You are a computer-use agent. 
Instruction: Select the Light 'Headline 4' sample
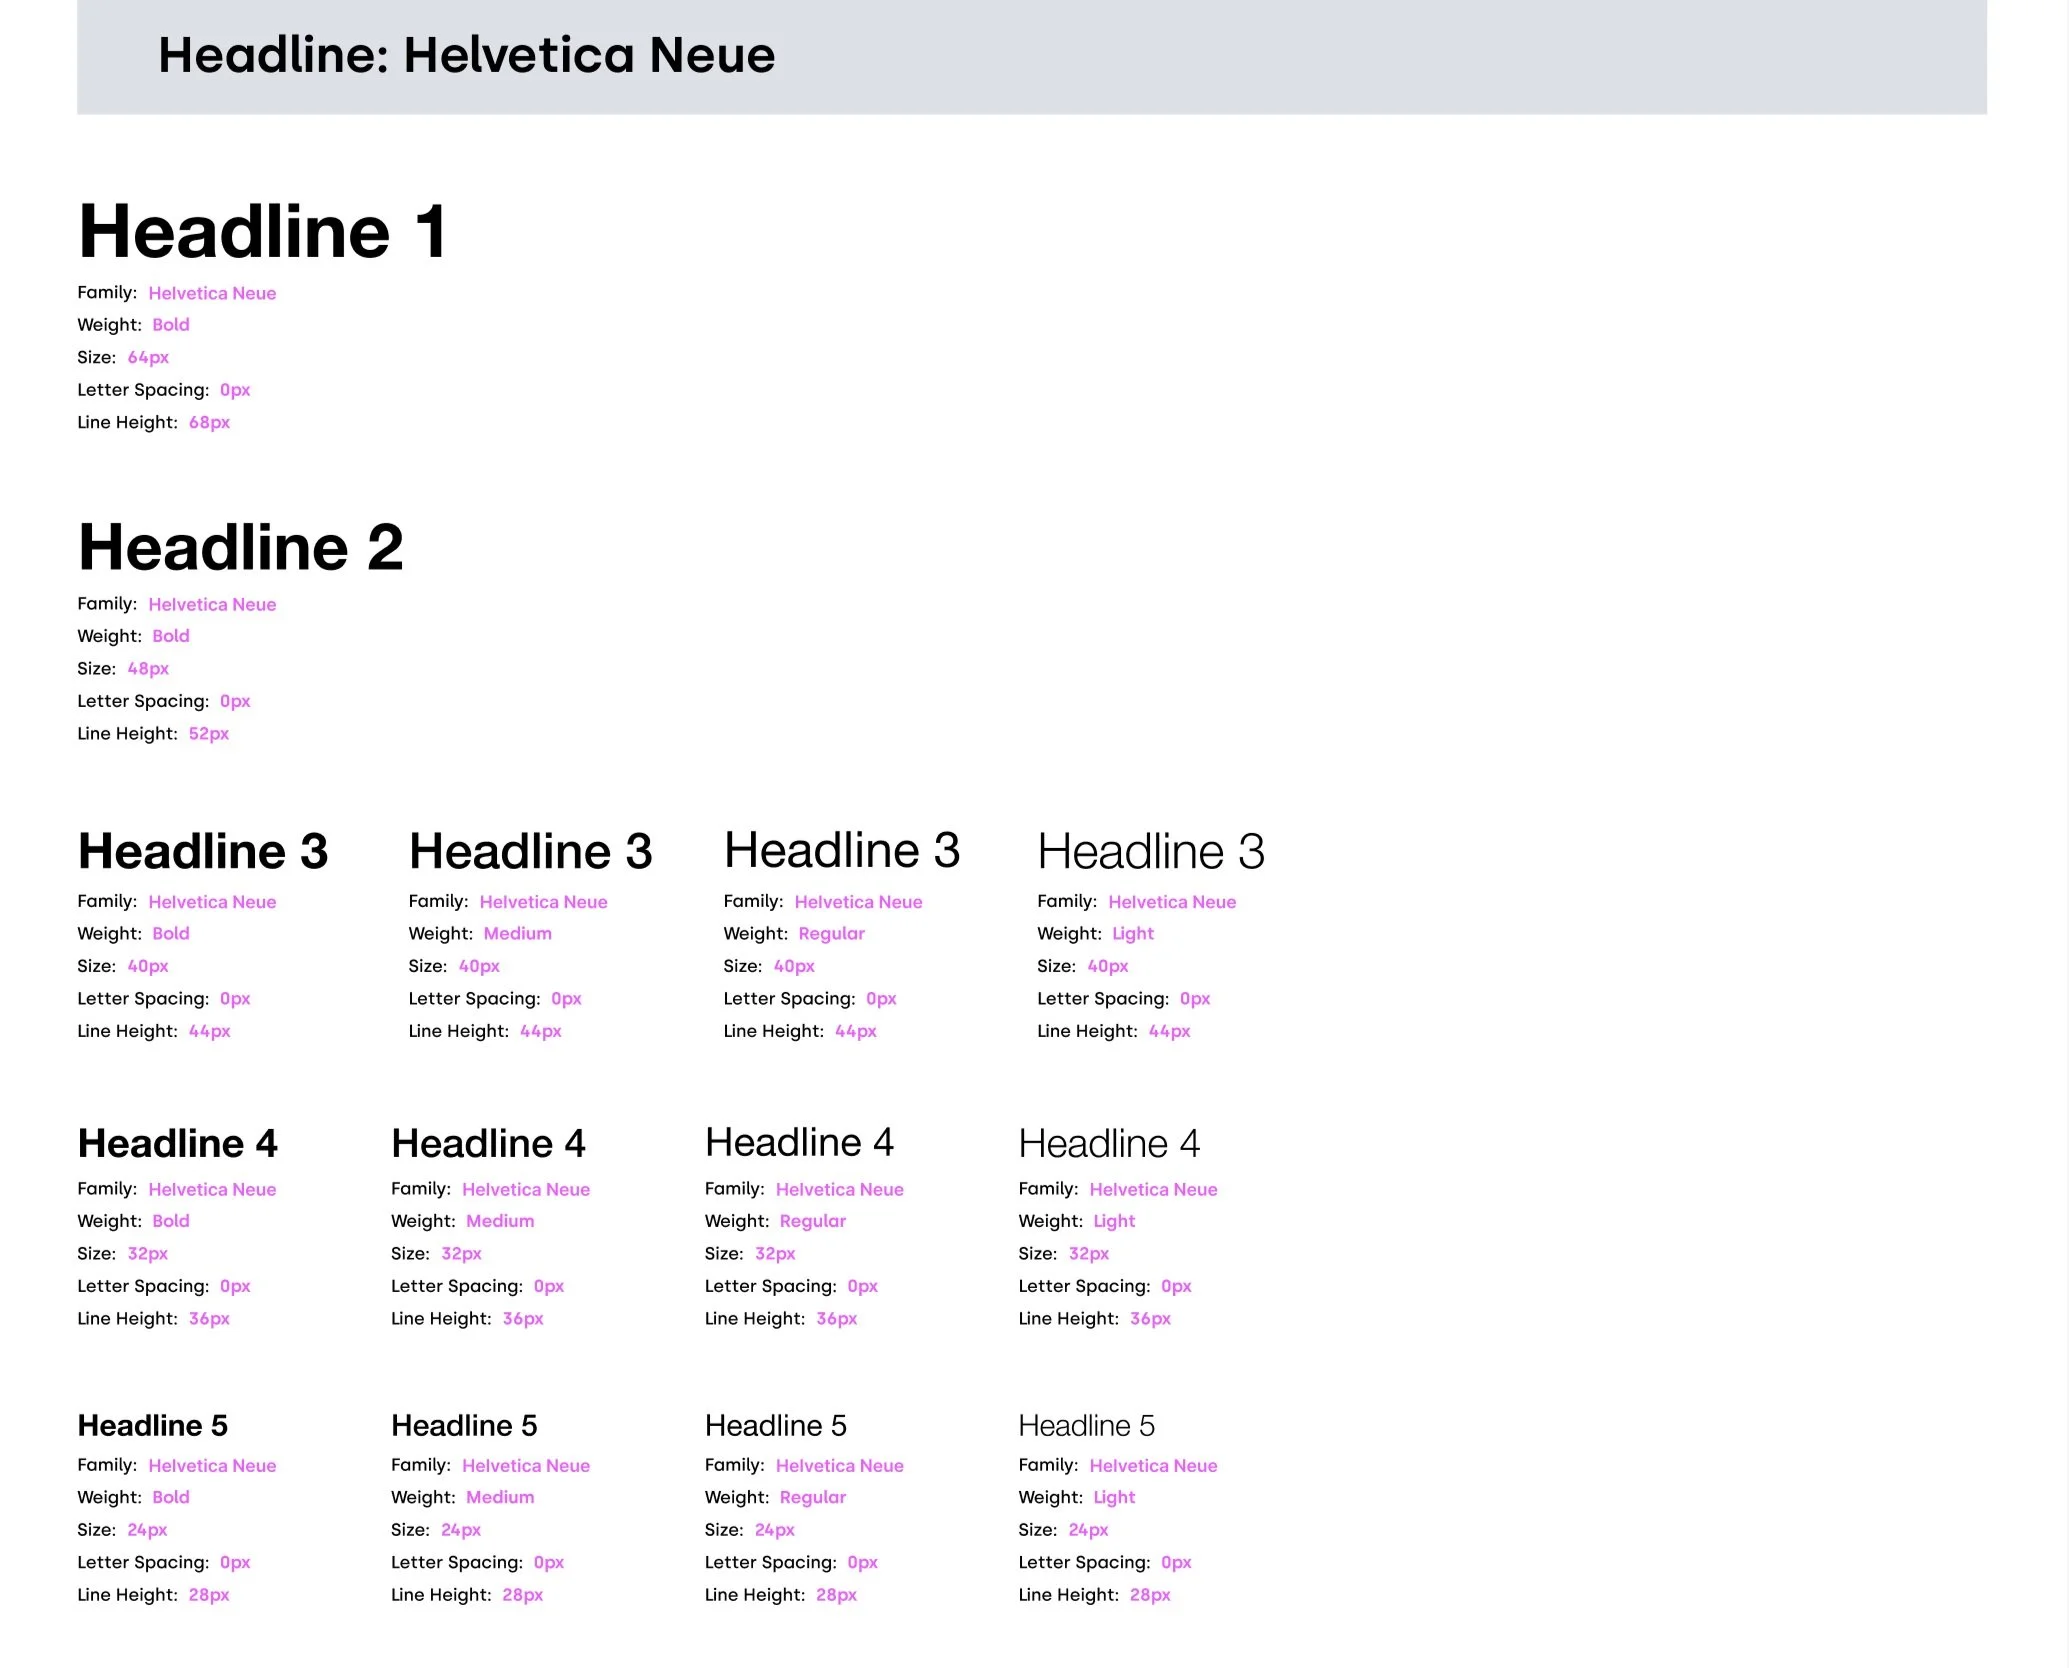[1109, 1143]
